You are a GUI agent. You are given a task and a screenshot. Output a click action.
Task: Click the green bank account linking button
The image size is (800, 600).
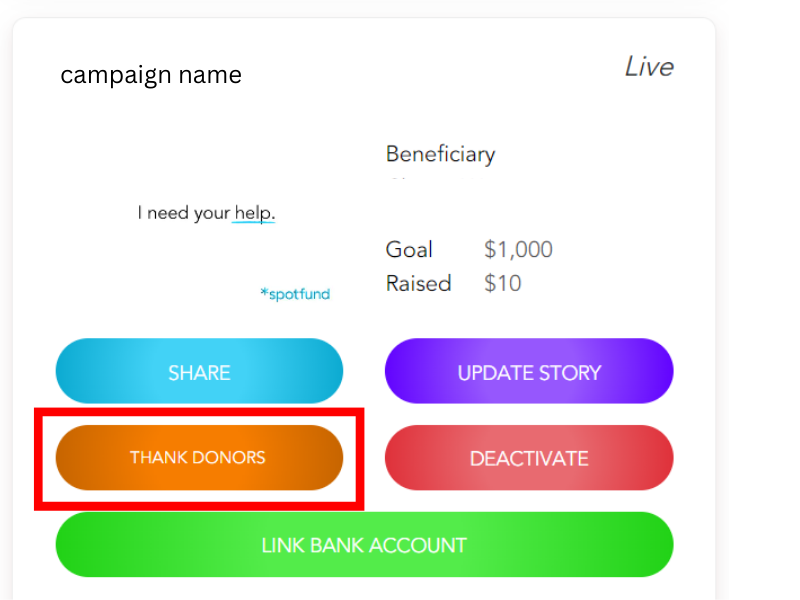[x=364, y=545]
